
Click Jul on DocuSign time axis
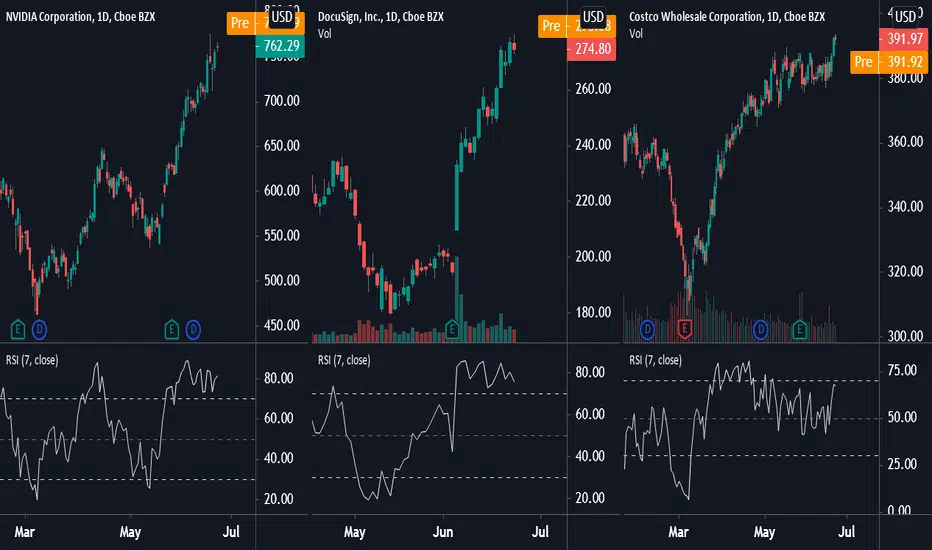[540, 532]
